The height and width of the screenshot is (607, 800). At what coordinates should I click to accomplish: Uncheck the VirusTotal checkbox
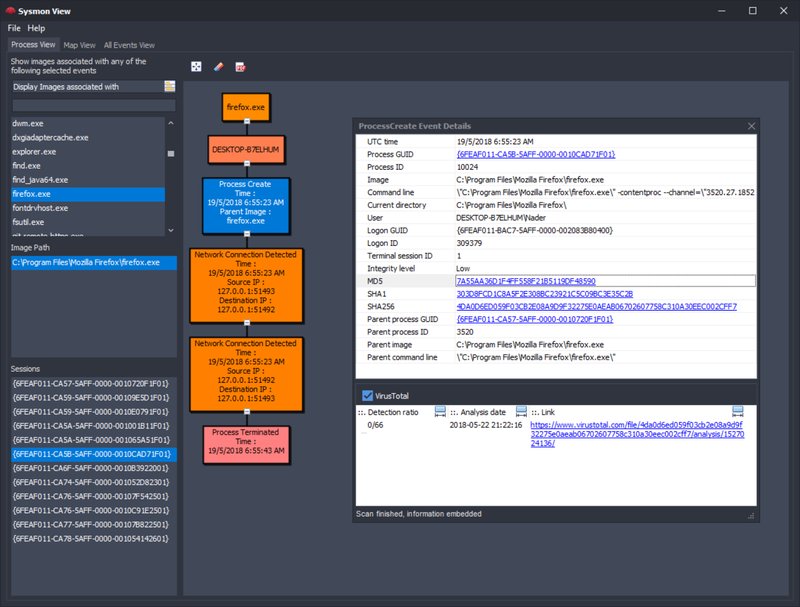(x=368, y=394)
